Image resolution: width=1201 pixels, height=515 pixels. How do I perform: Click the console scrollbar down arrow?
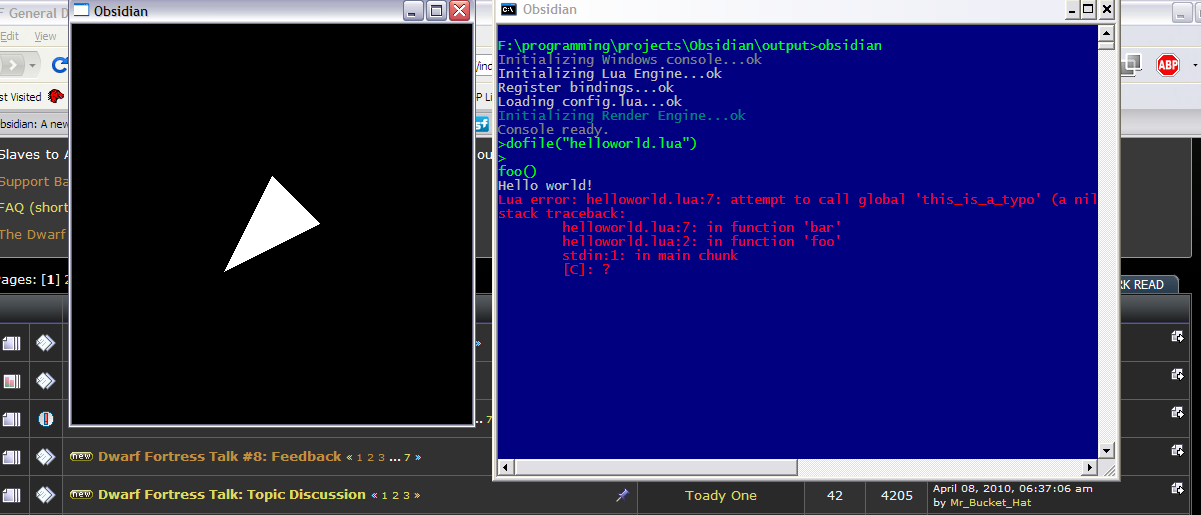point(1106,451)
